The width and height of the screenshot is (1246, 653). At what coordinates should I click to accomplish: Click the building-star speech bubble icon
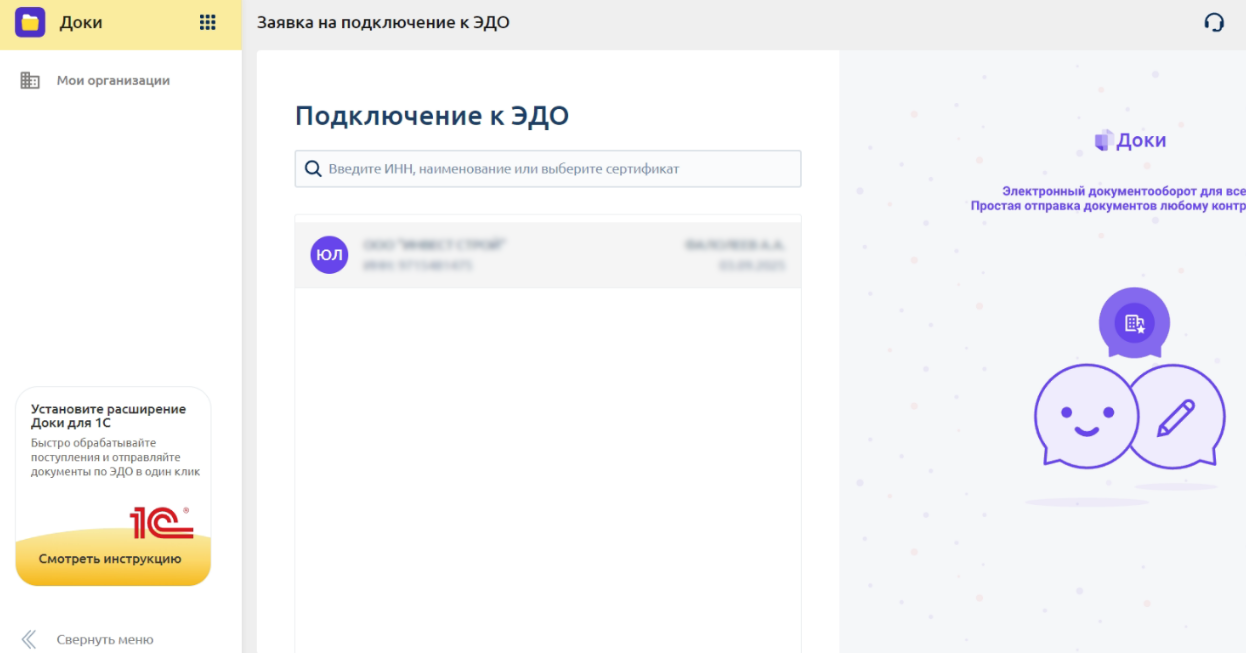click(1134, 322)
